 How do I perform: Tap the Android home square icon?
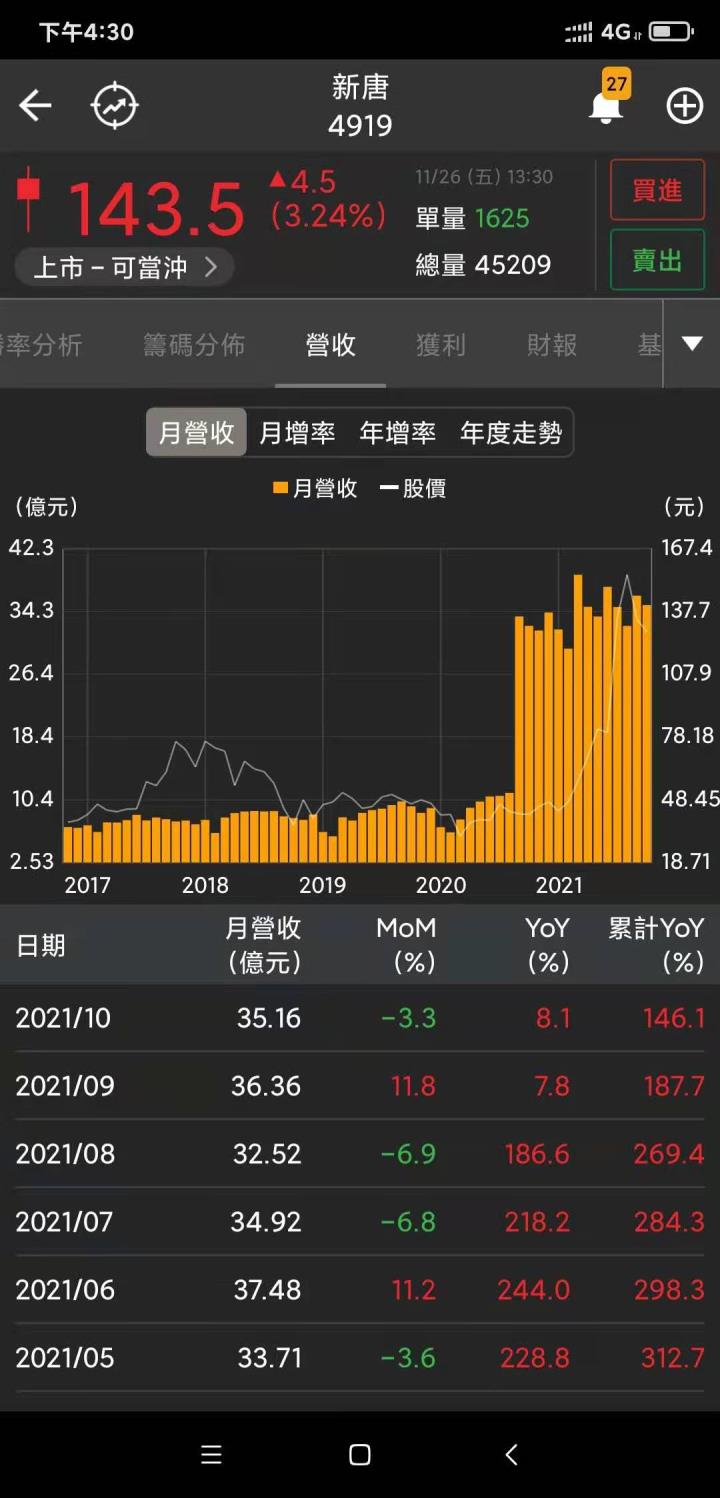pos(360,1455)
